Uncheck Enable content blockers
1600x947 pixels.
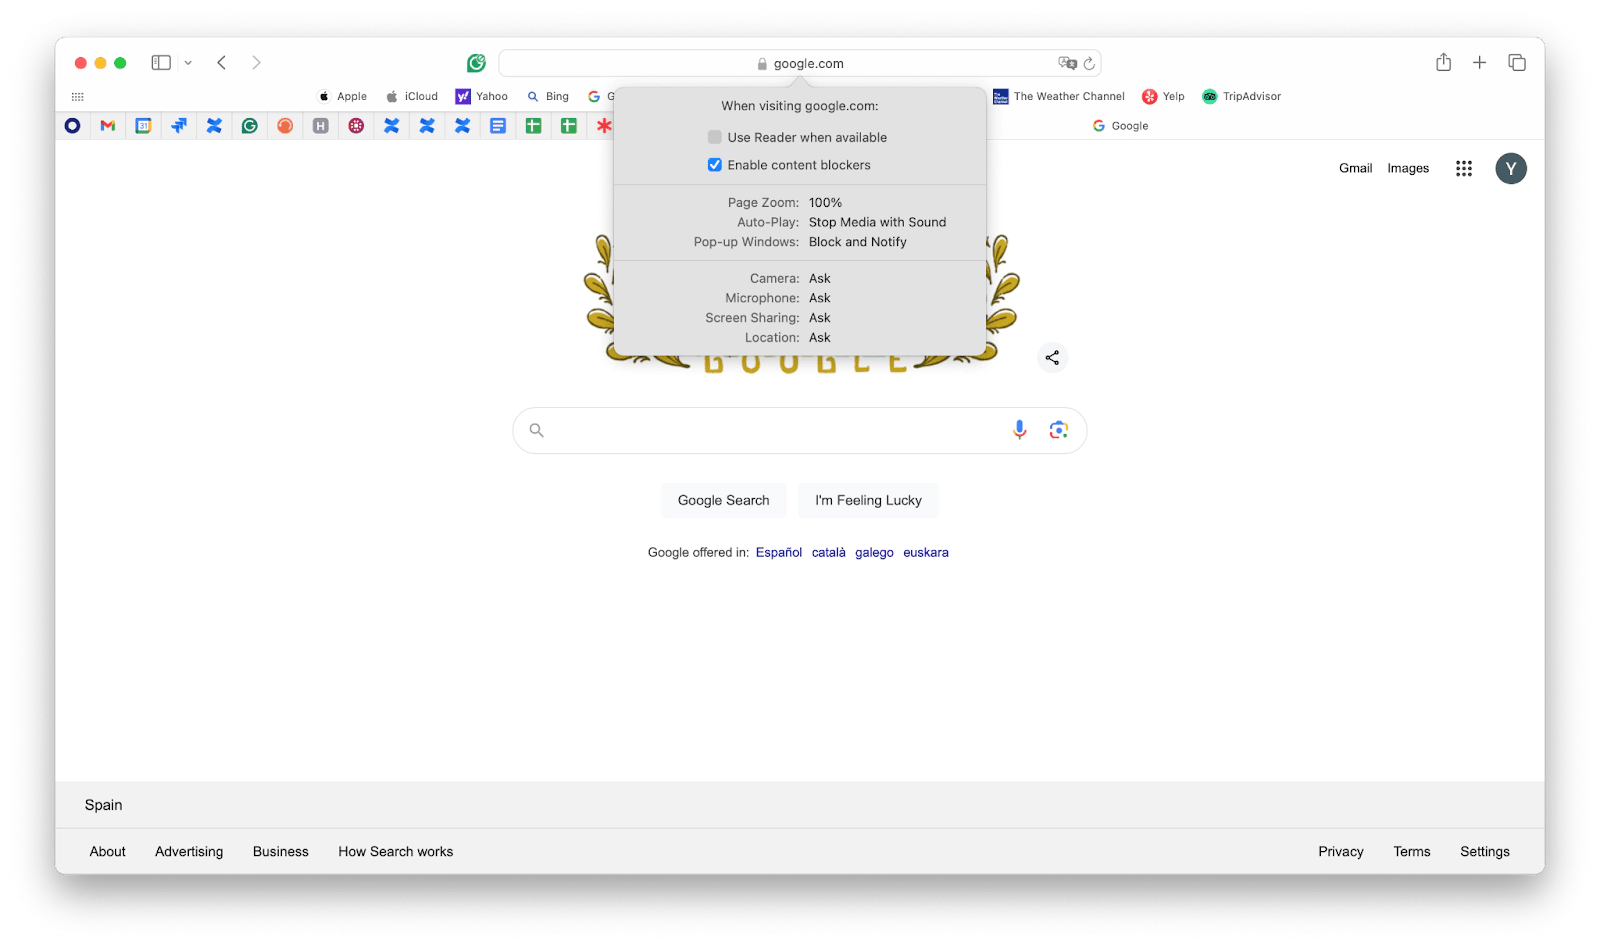click(714, 165)
